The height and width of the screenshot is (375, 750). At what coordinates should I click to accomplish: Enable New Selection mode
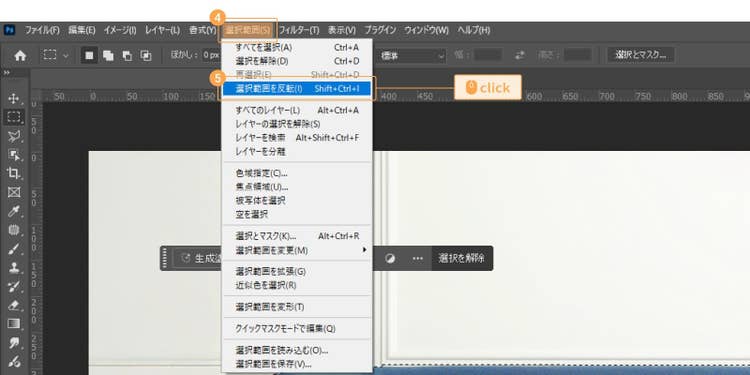[x=89, y=55]
